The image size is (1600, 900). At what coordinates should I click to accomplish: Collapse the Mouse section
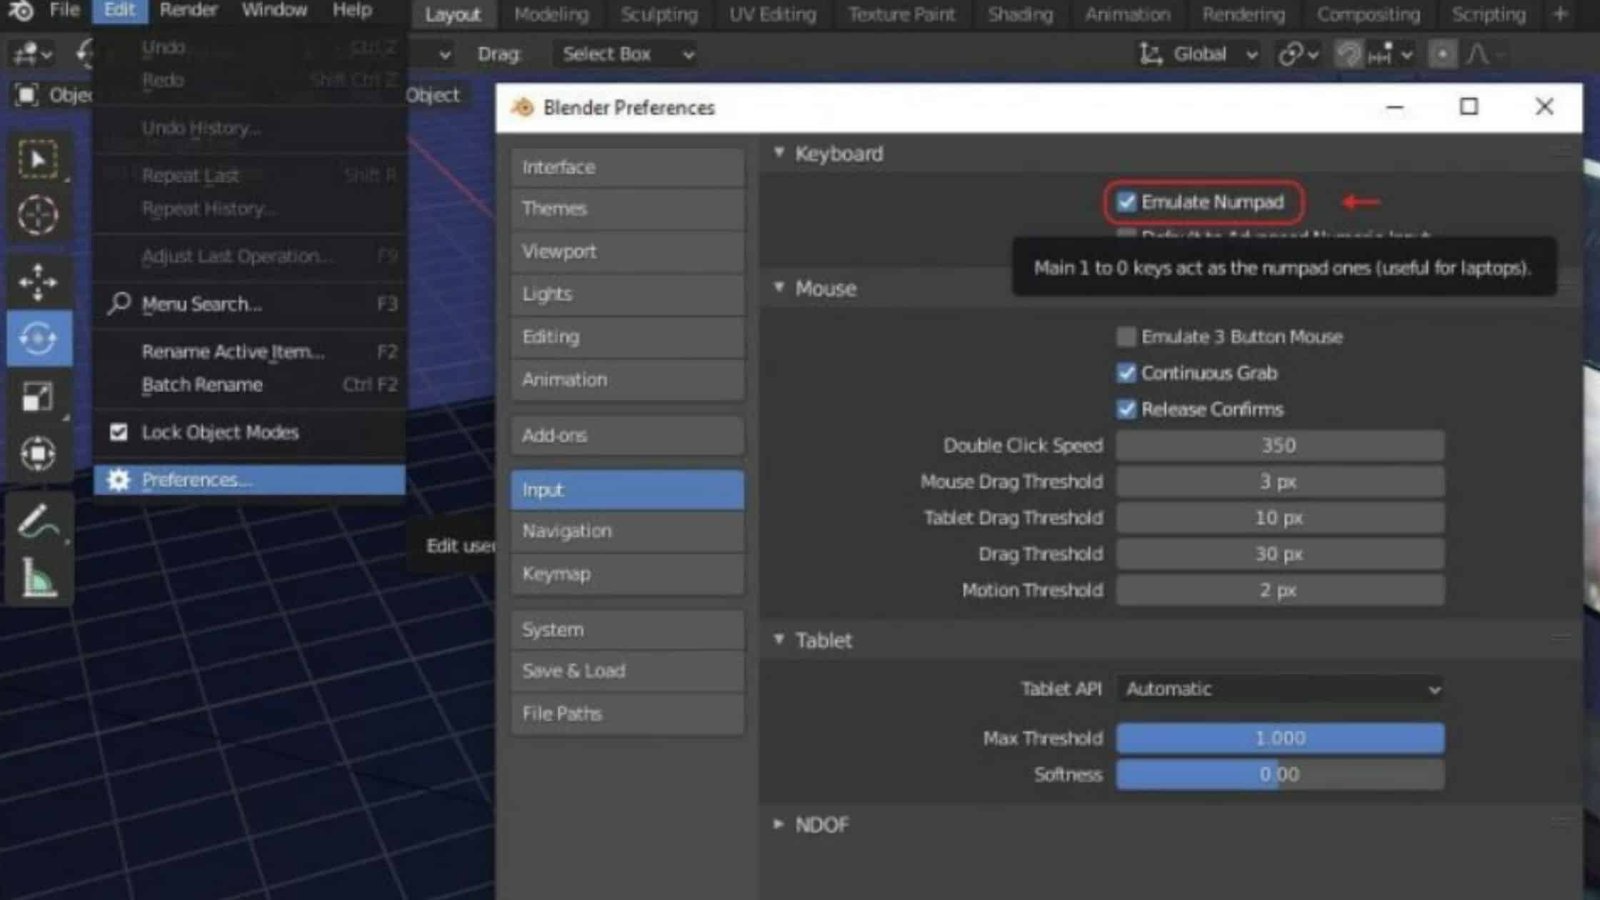780,288
